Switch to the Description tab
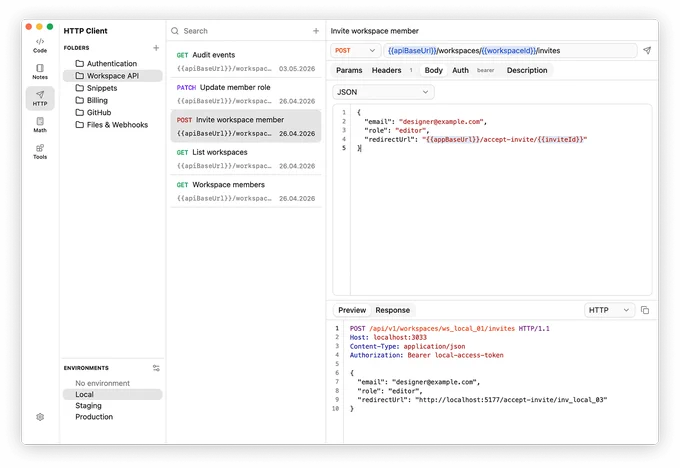This screenshot has height=468, width=680. [x=527, y=70]
